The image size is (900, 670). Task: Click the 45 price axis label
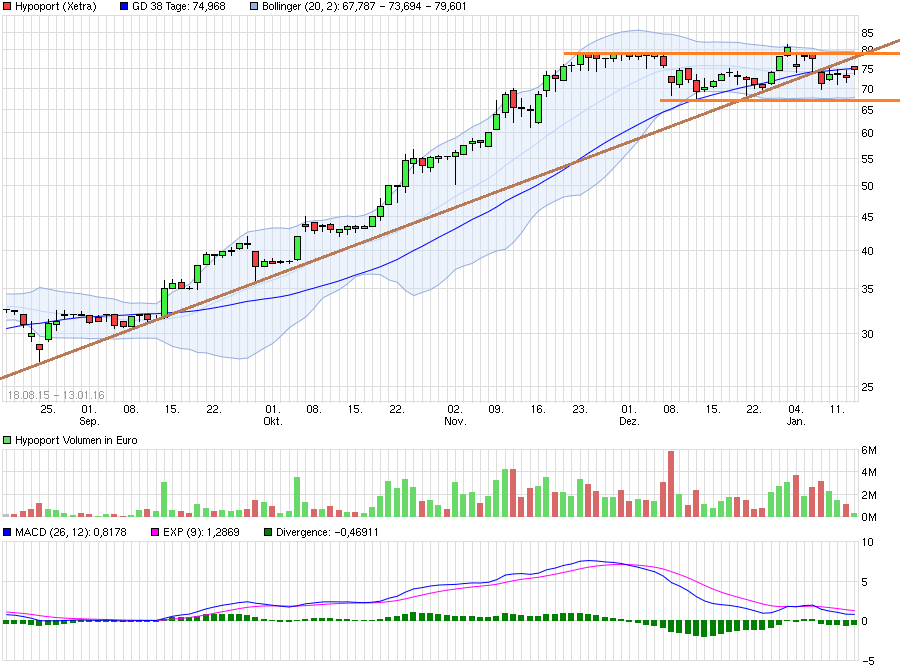867,217
